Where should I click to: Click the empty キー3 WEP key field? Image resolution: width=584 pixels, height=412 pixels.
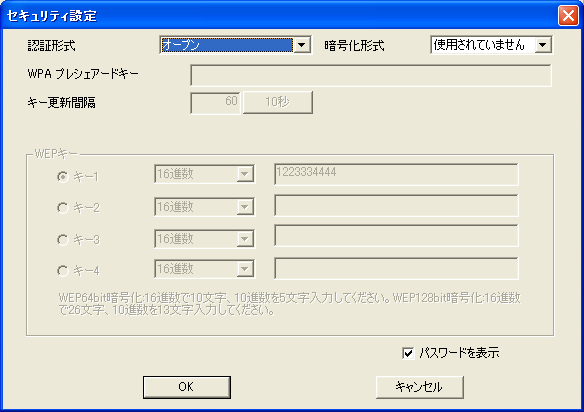pos(396,235)
